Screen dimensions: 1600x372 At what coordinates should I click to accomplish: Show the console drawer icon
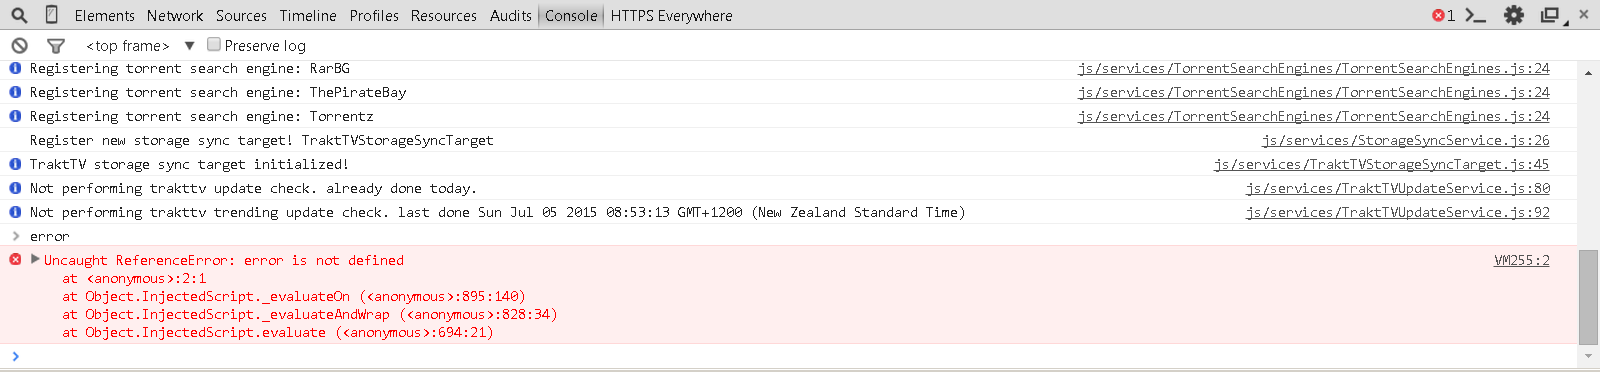click(x=1475, y=15)
